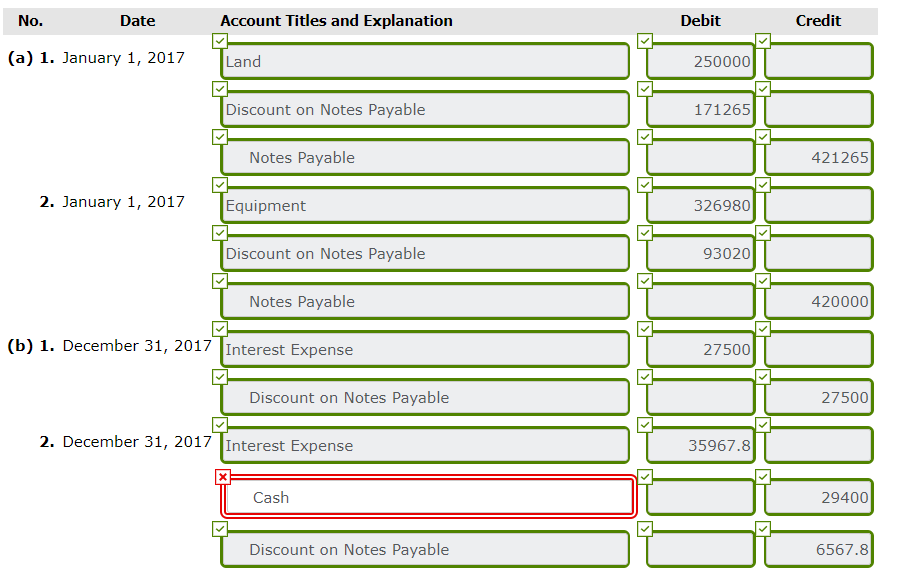
Task: Click the checkmark above the Equipment account field
Action: pyautogui.click(x=220, y=185)
